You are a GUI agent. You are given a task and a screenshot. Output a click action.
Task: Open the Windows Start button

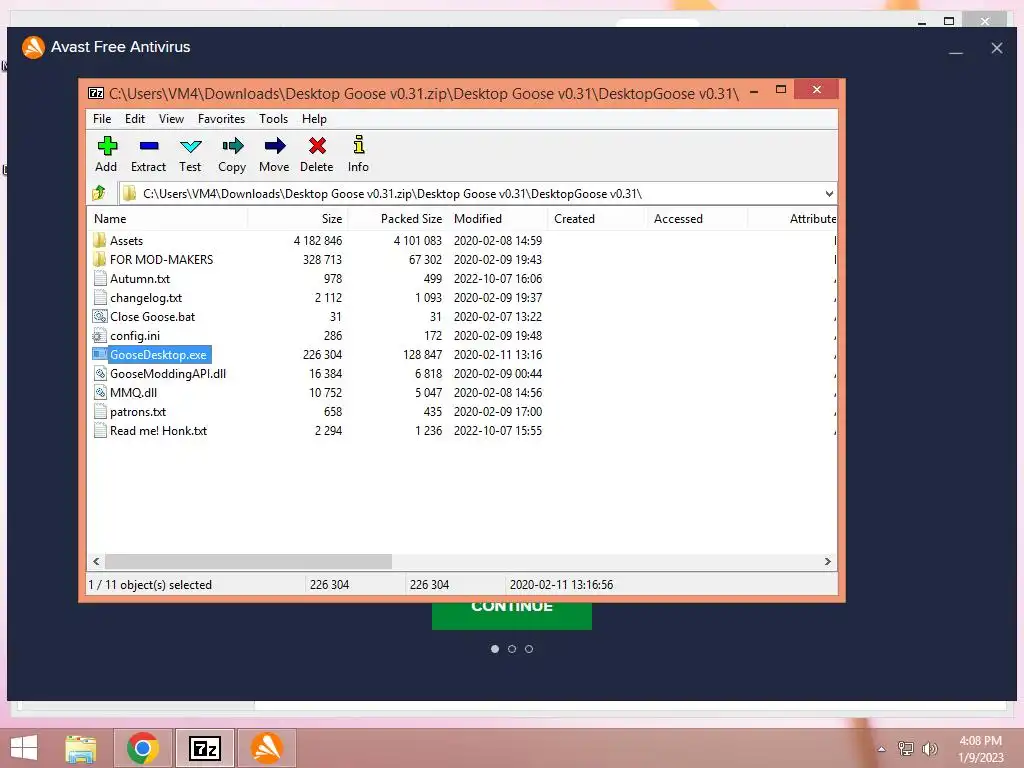(24, 748)
